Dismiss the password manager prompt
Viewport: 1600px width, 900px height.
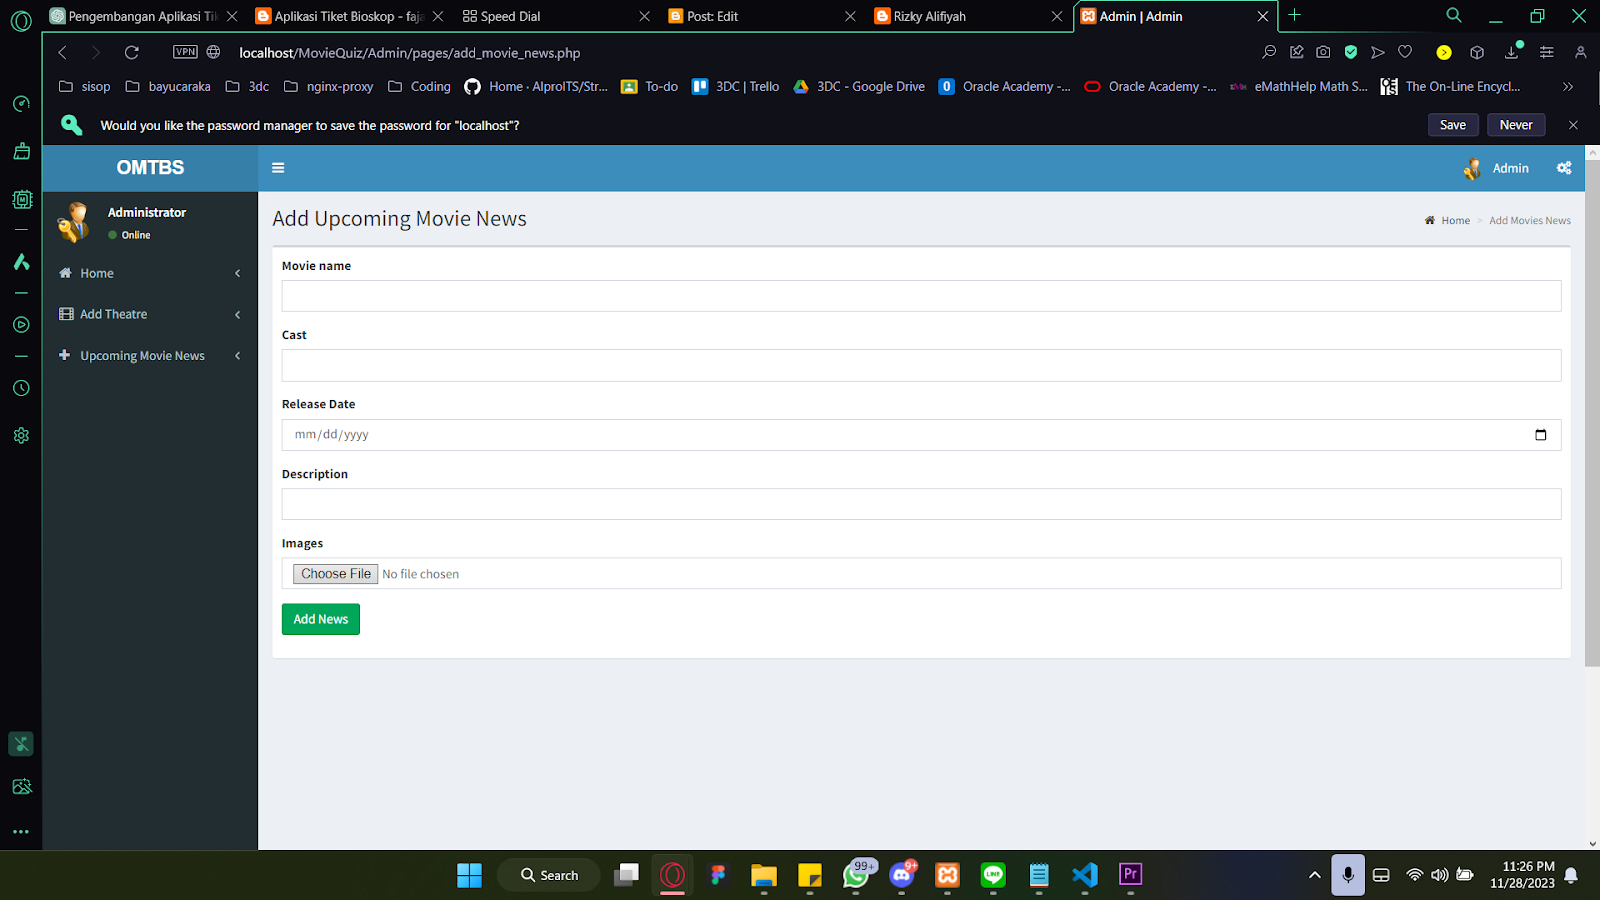coord(1573,125)
